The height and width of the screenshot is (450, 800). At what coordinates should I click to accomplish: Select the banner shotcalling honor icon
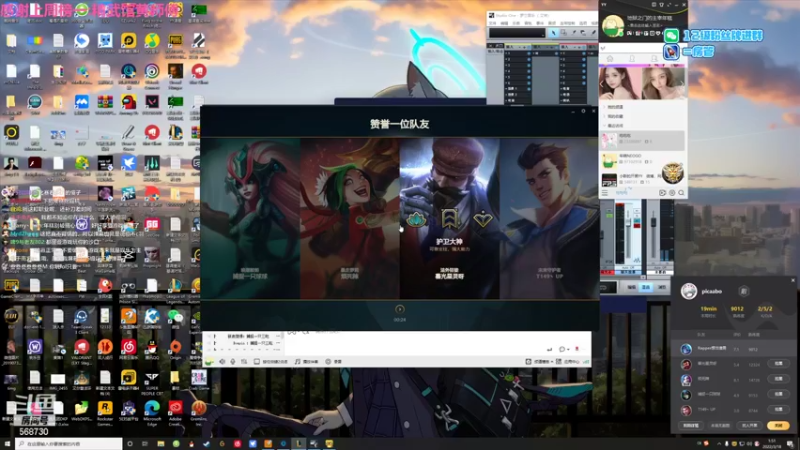pos(449,219)
